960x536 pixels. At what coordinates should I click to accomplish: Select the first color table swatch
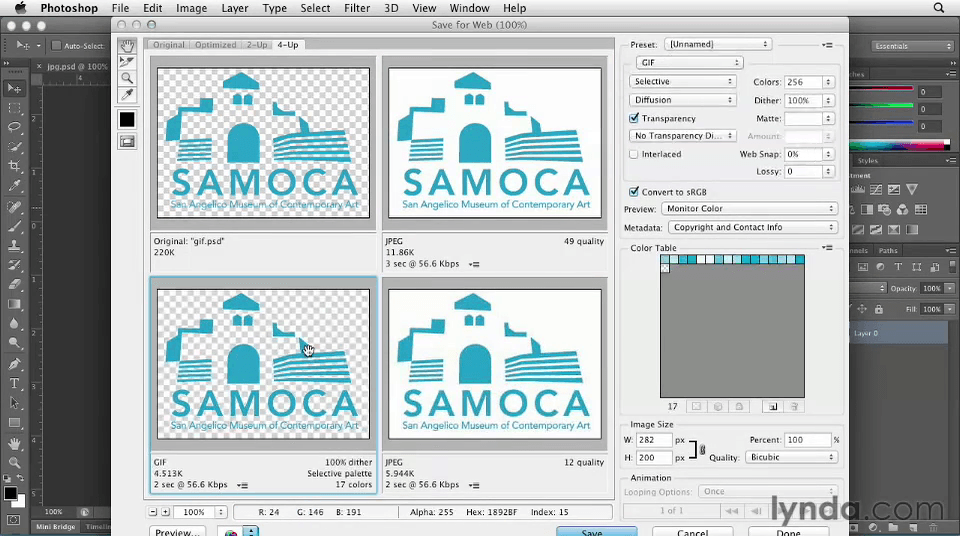point(665,260)
